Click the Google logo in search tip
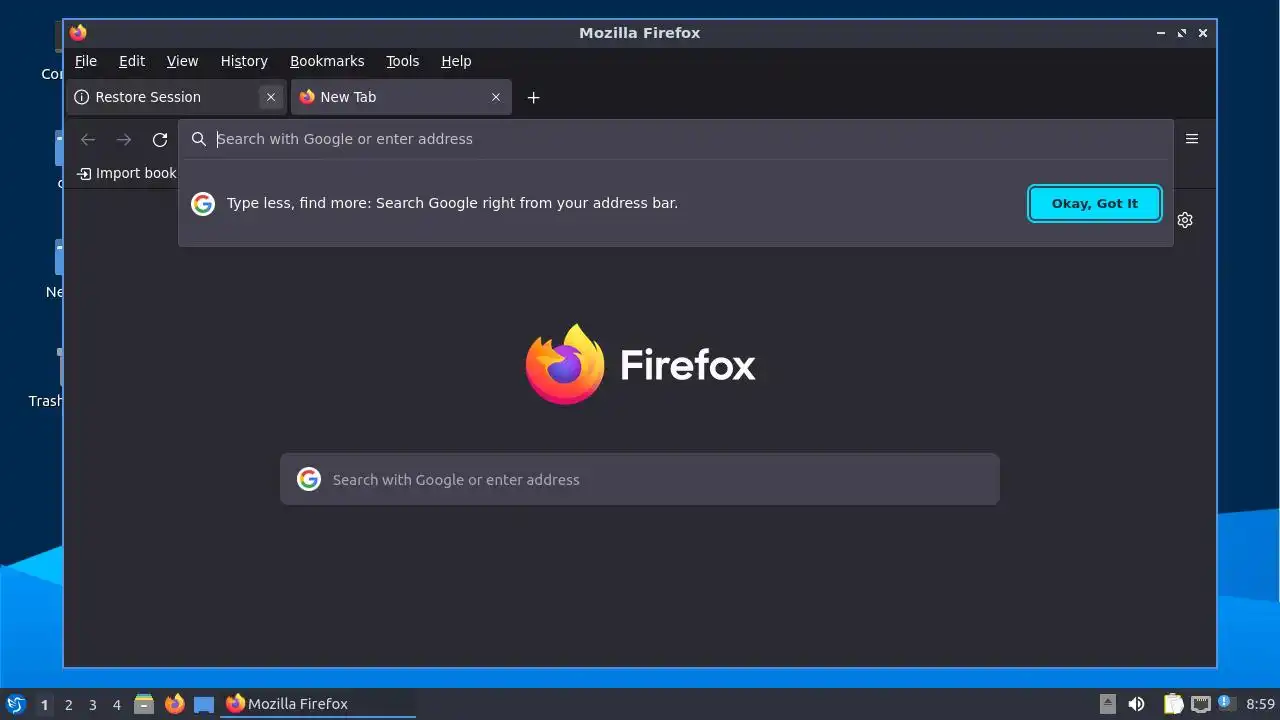 (203, 204)
